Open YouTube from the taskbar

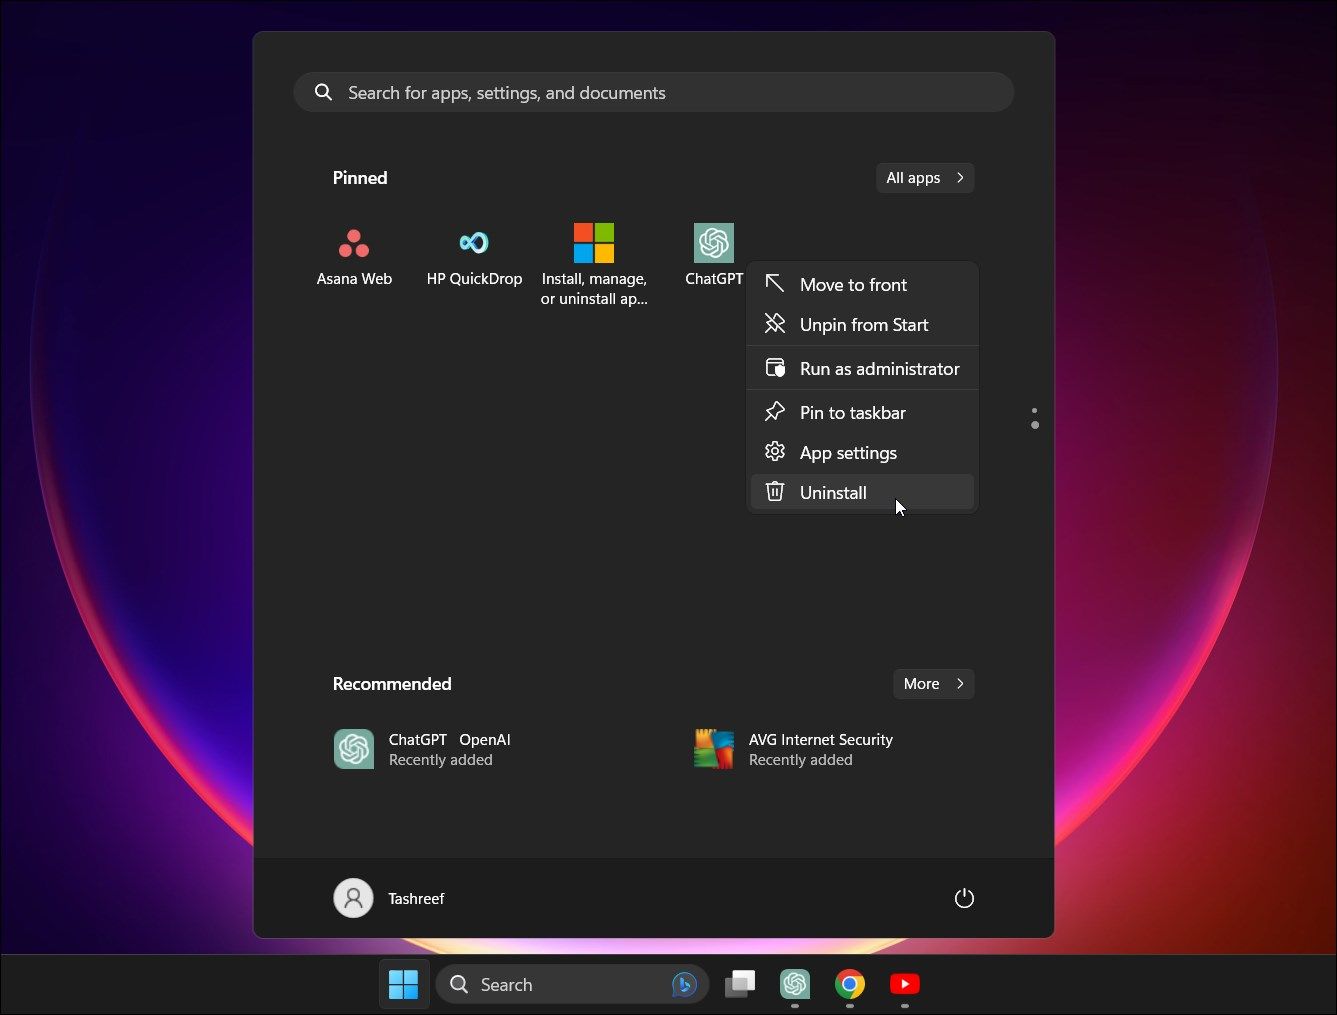(904, 984)
